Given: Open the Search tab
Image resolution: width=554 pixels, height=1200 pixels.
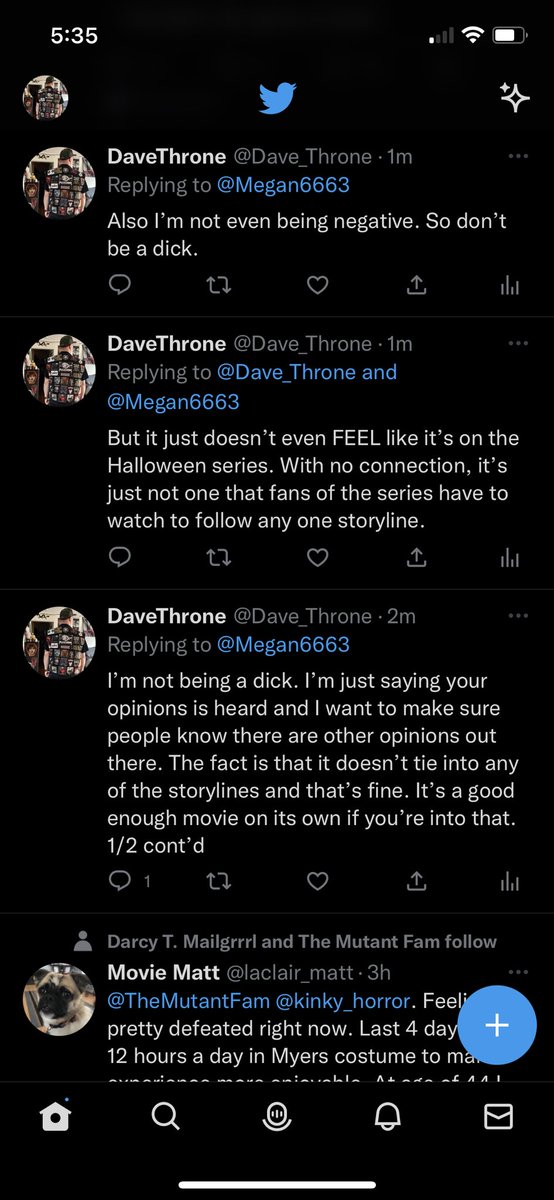Looking at the screenshot, I should 166,1117.
